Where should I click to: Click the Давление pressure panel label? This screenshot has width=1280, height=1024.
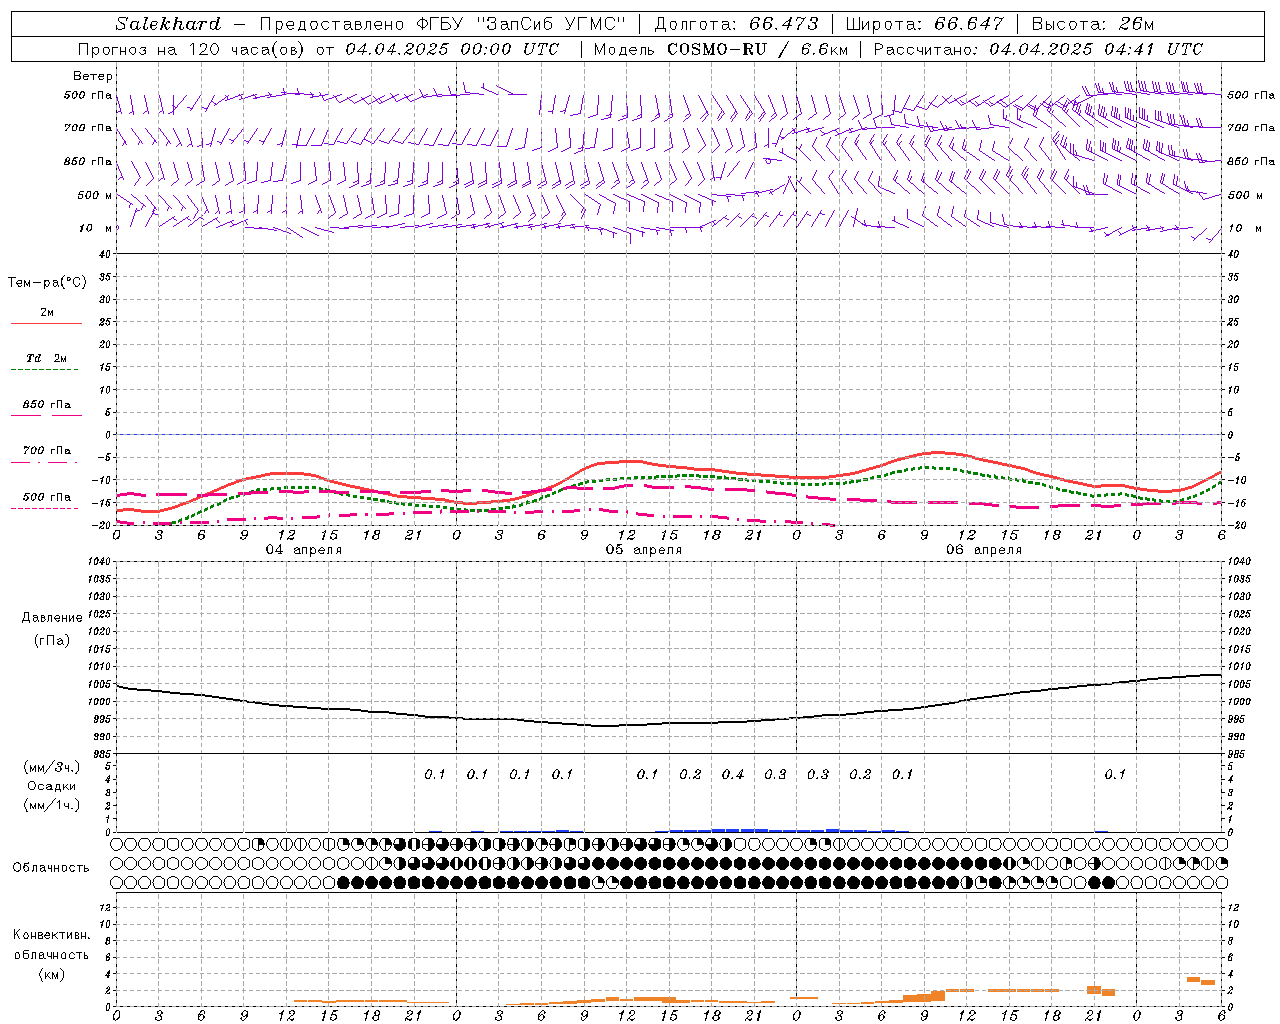(x=52, y=618)
